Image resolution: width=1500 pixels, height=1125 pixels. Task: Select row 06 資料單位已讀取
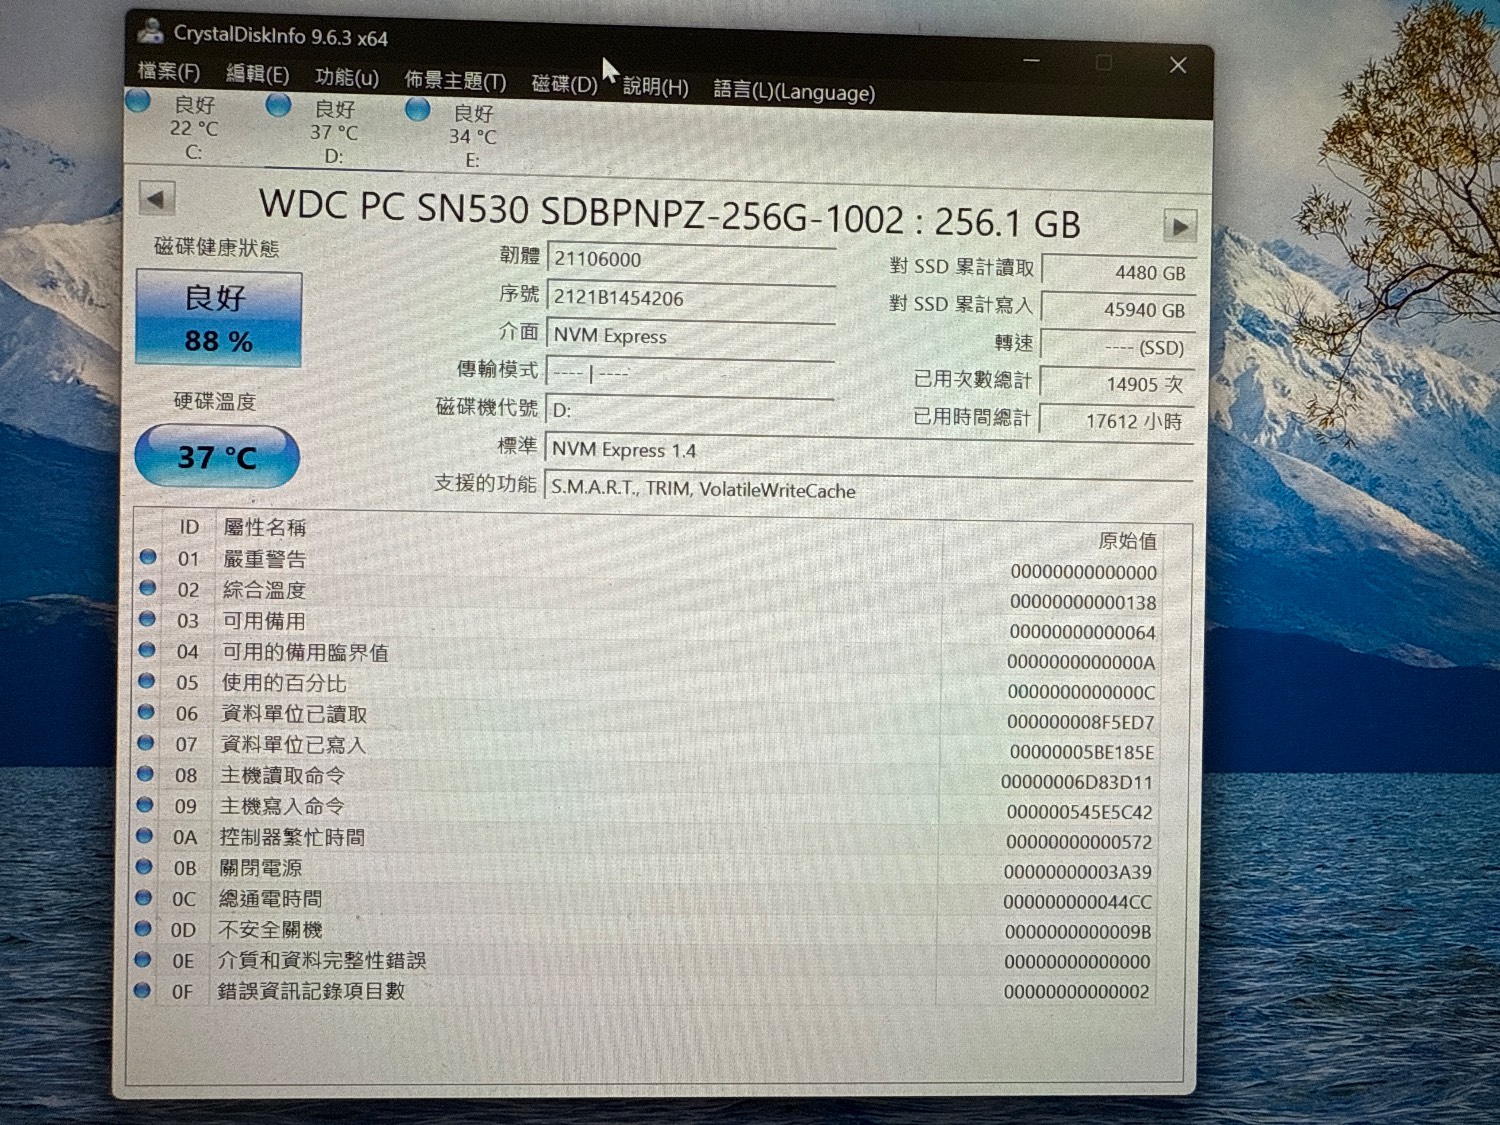650,717
